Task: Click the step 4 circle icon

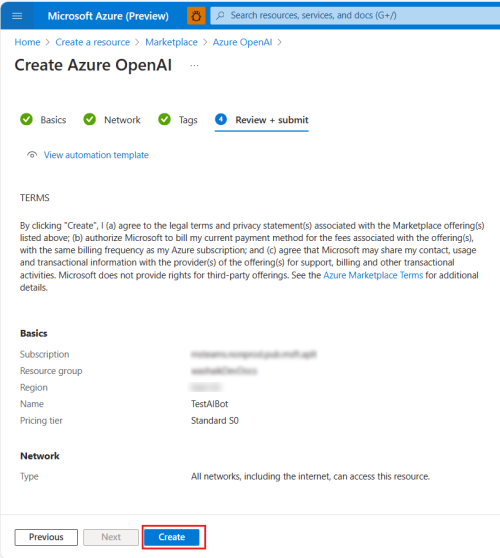Action: [x=221, y=119]
